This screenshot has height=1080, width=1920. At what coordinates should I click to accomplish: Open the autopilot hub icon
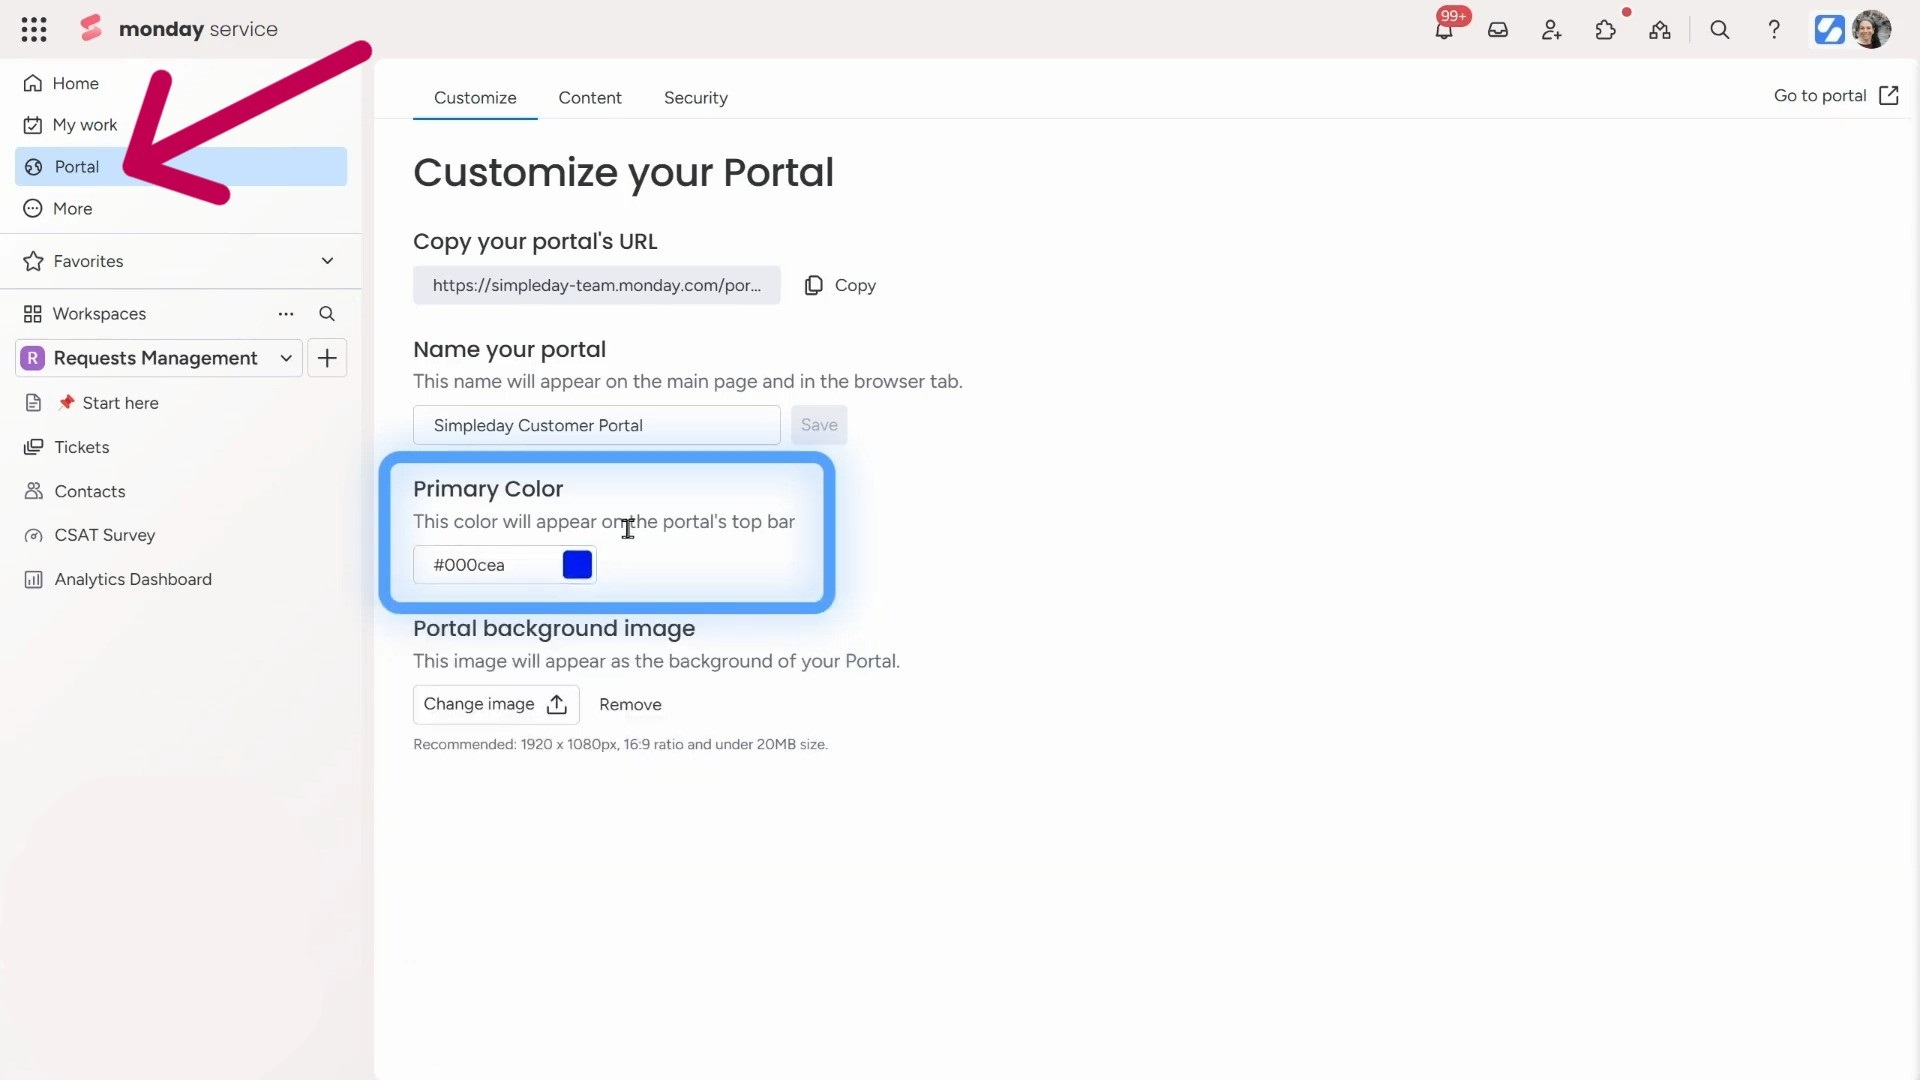tap(1660, 30)
